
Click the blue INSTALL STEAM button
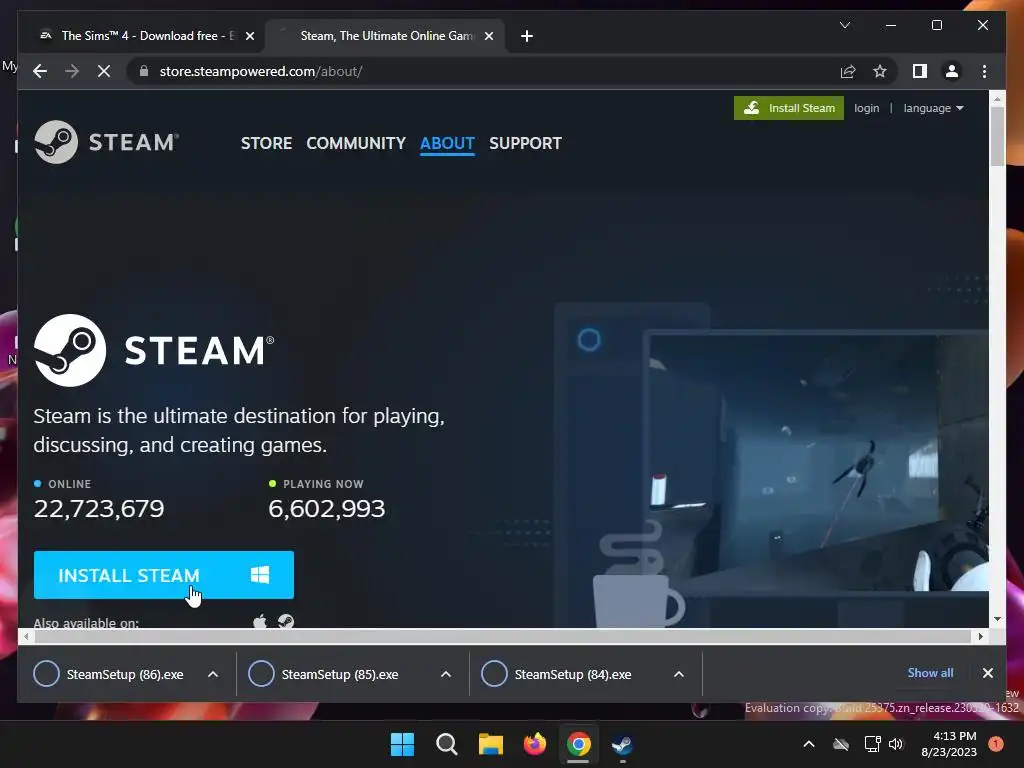click(164, 575)
